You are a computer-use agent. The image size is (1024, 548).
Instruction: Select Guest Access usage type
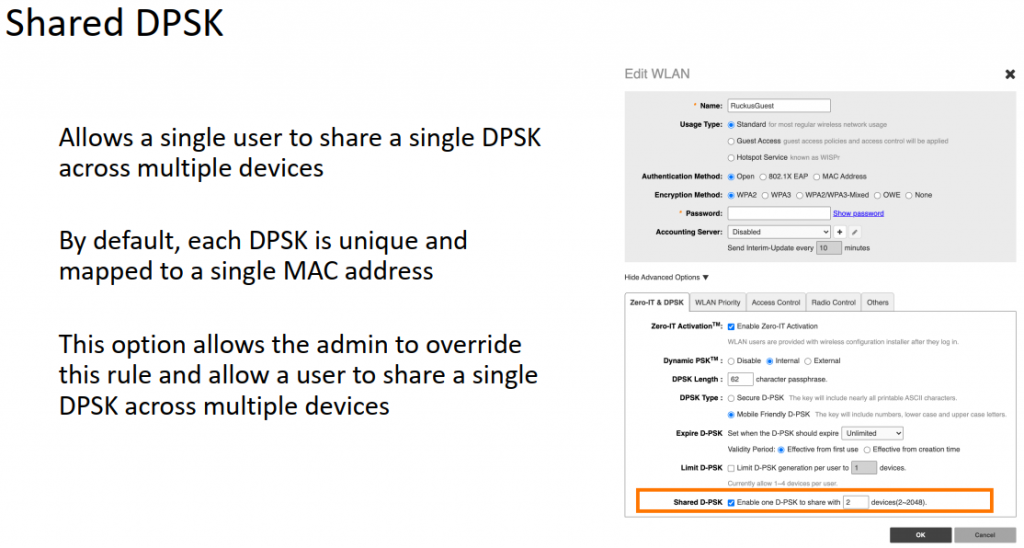coord(732,141)
